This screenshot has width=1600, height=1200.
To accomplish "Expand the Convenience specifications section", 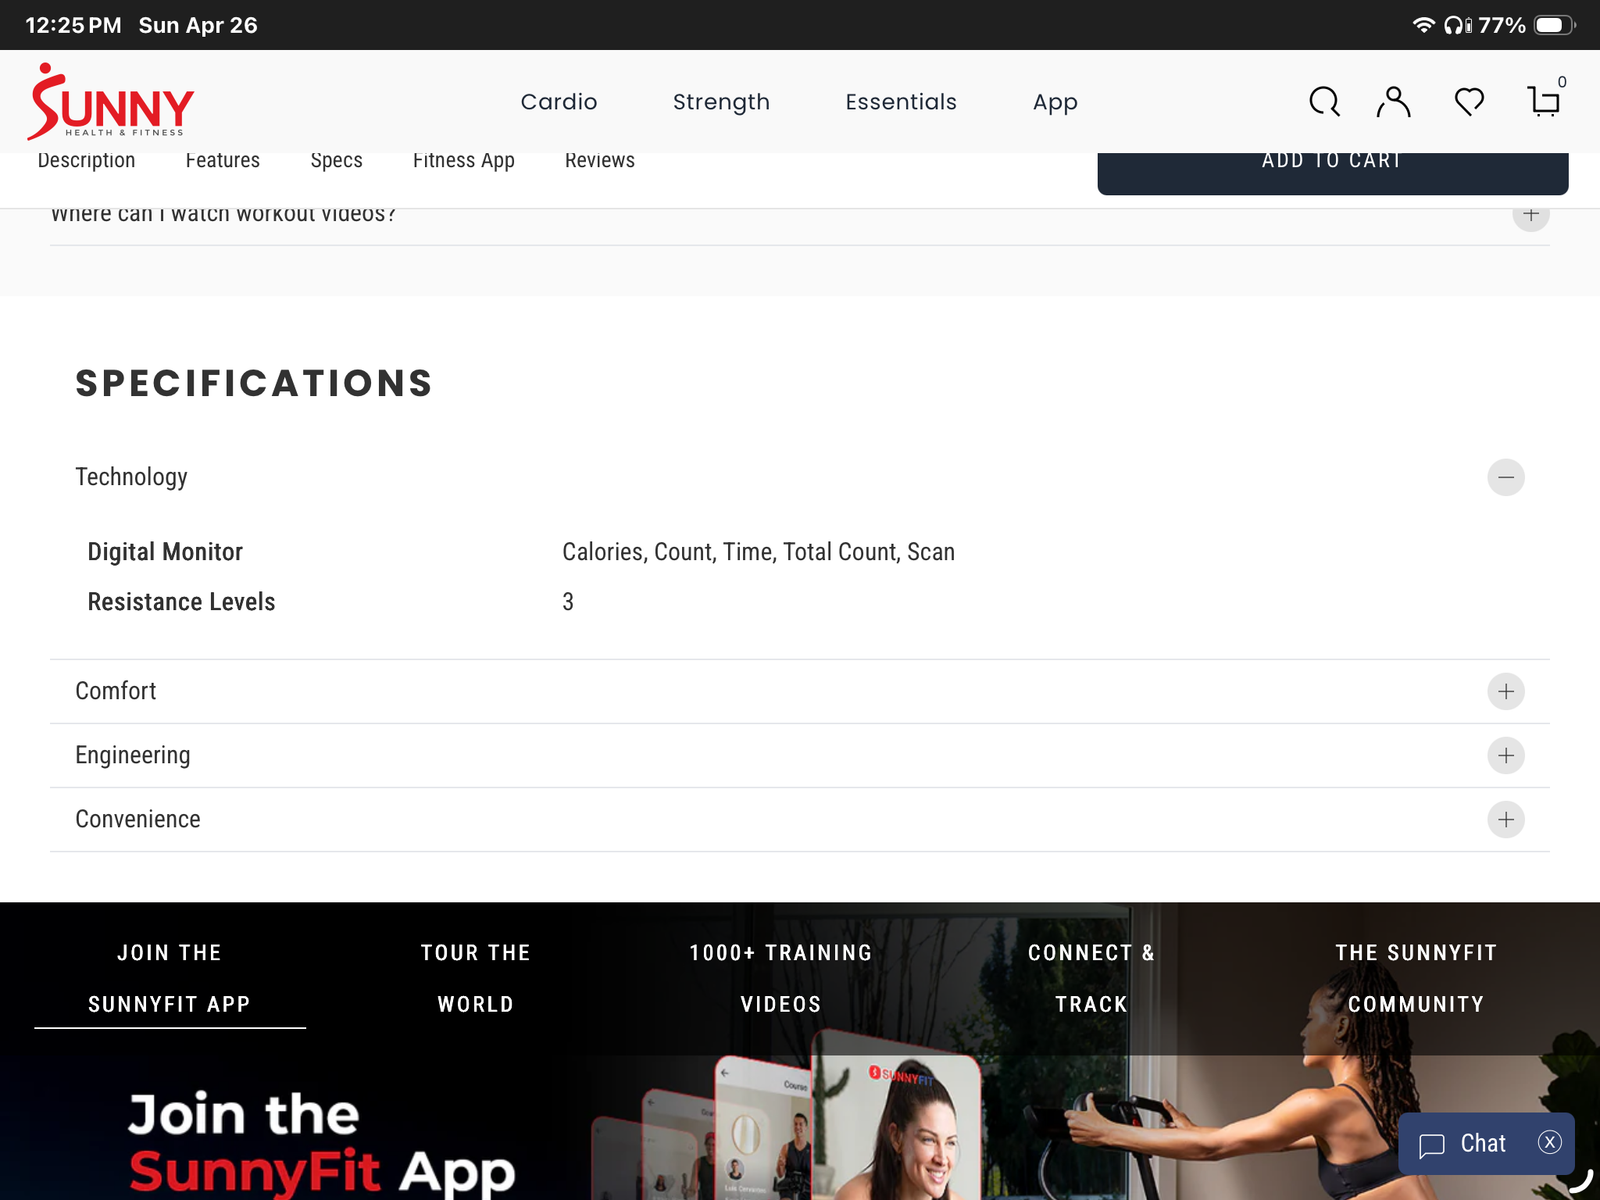I will click(x=1505, y=819).
